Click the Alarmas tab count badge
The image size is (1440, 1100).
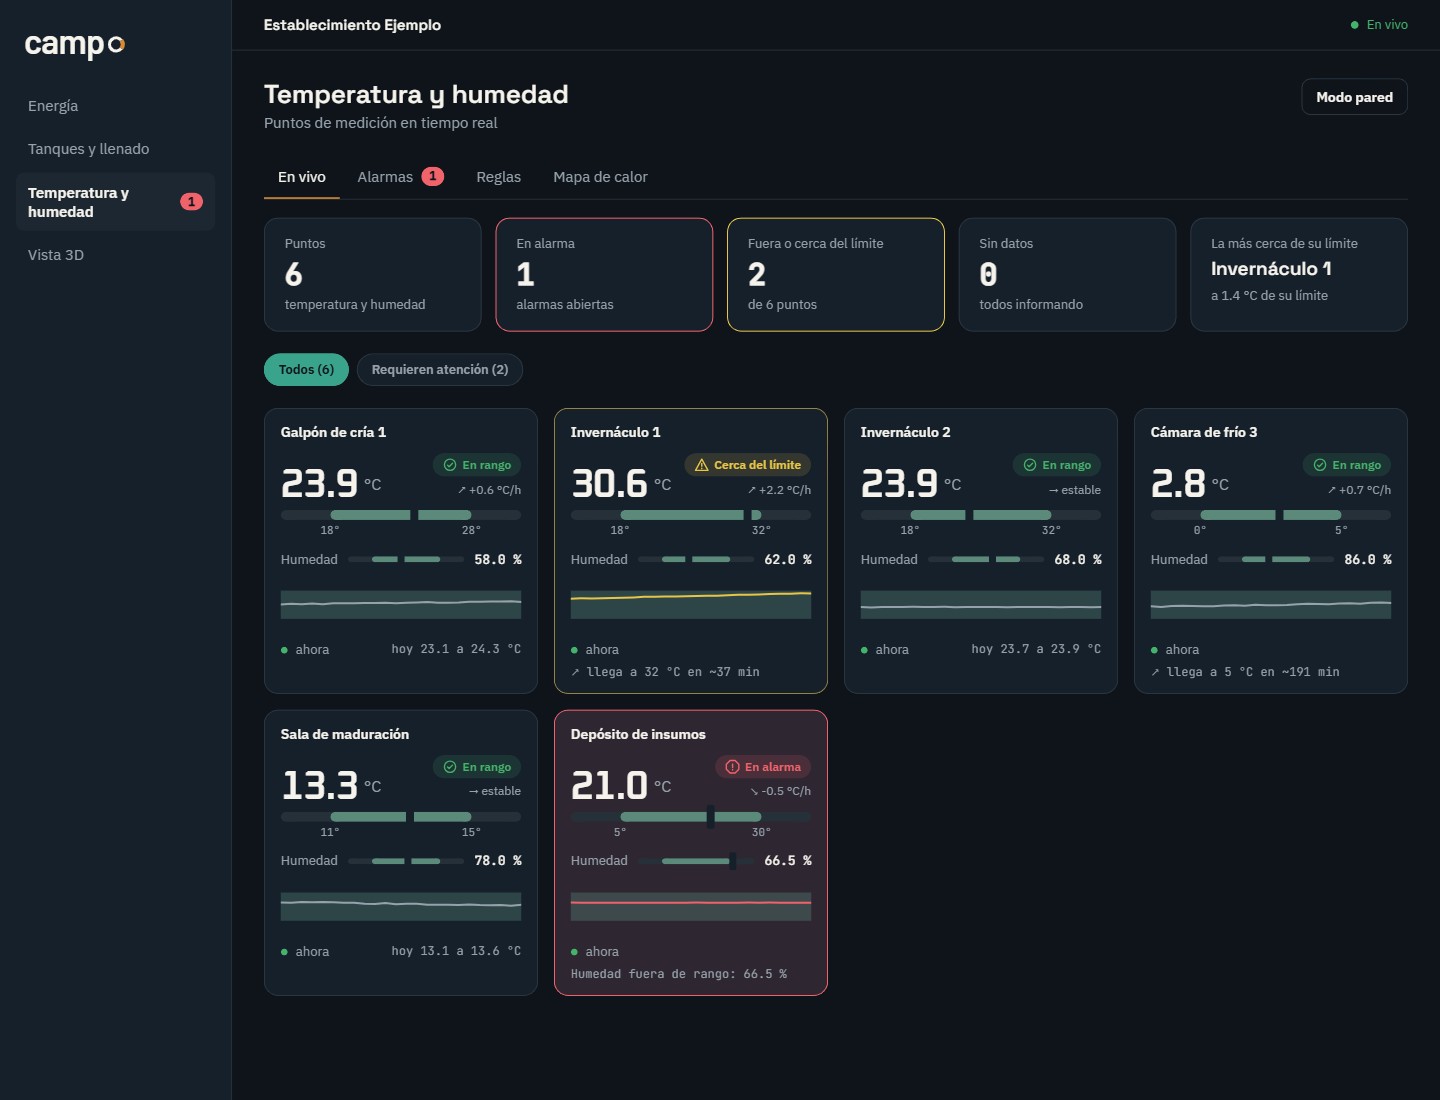[x=432, y=176]
